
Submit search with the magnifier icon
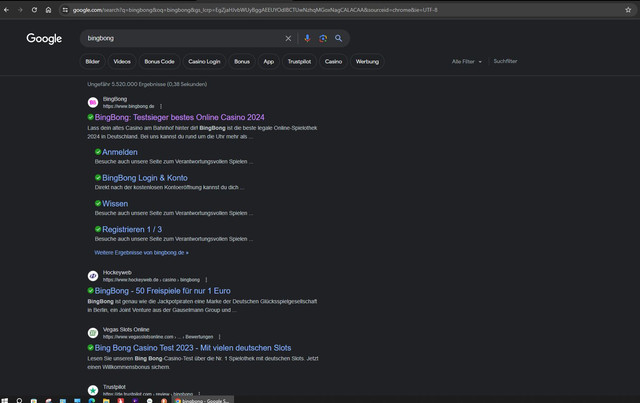click(338, 38)
